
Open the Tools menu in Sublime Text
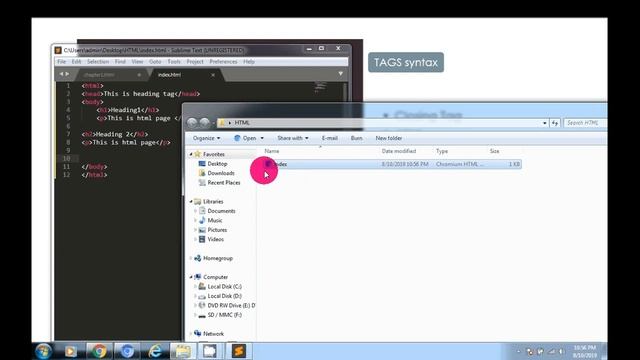(174, 62)
